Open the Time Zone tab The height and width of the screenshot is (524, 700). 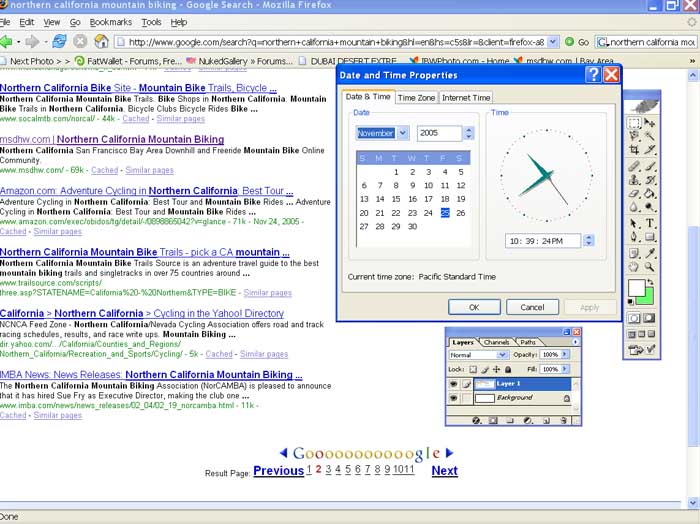click(416, 98)
